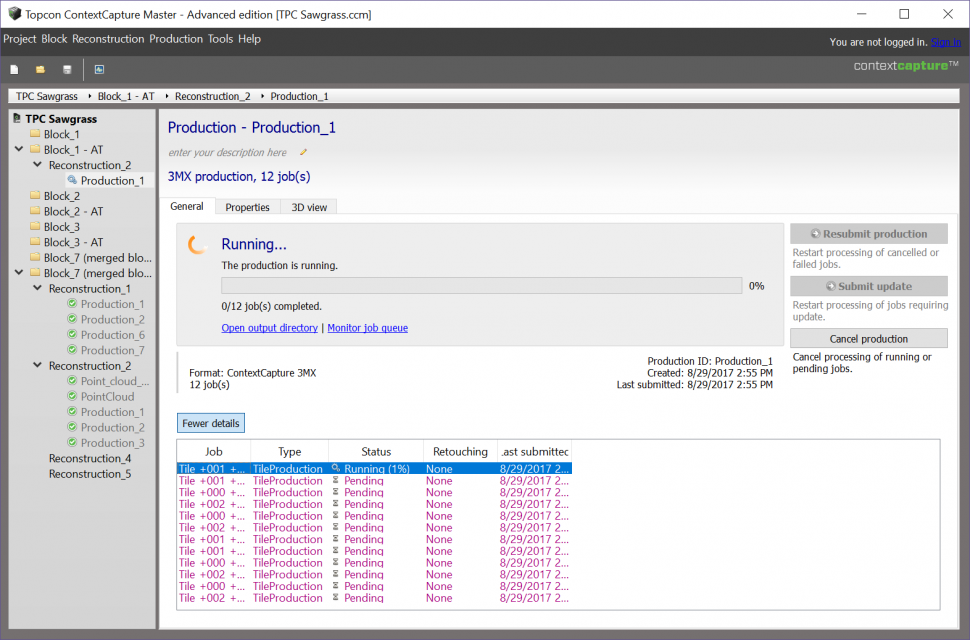Select the Reconstruction_5 tree item
The width and height of the screenshot is (970, 640).
[x=90, y=474]
